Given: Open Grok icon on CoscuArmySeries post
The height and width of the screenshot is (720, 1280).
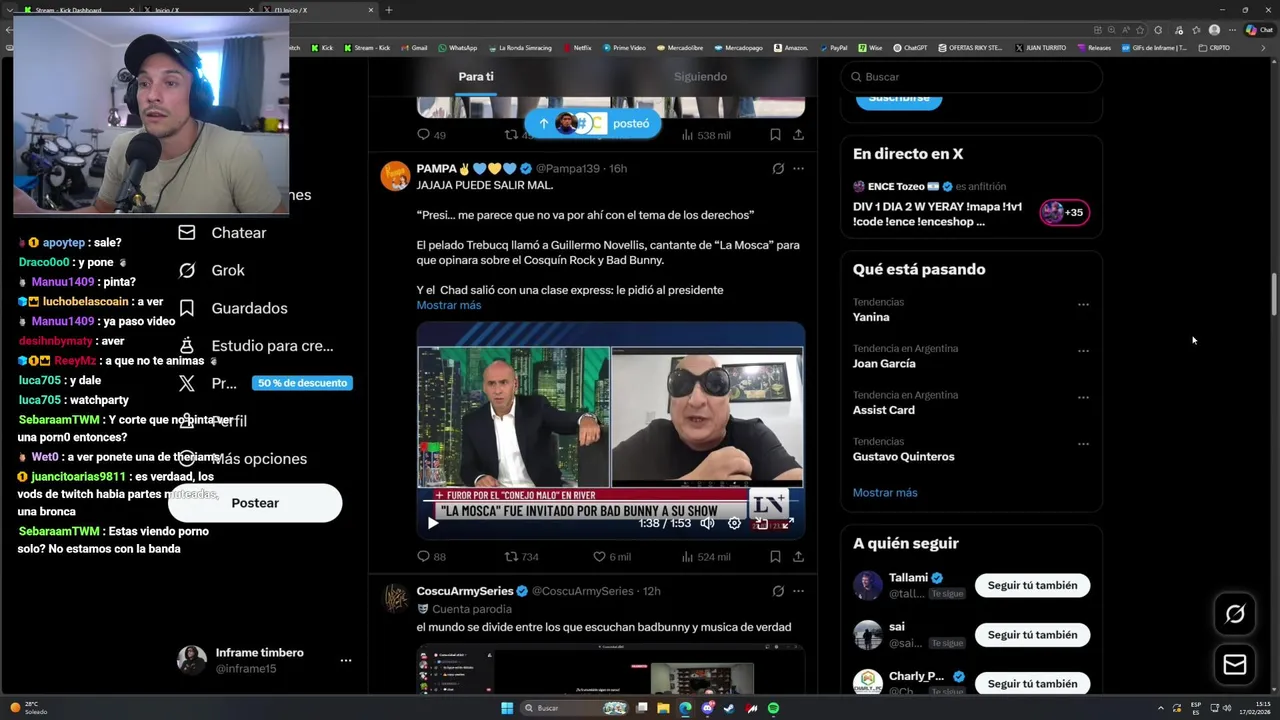Looking at the screenshot, I should coord(778,591).
